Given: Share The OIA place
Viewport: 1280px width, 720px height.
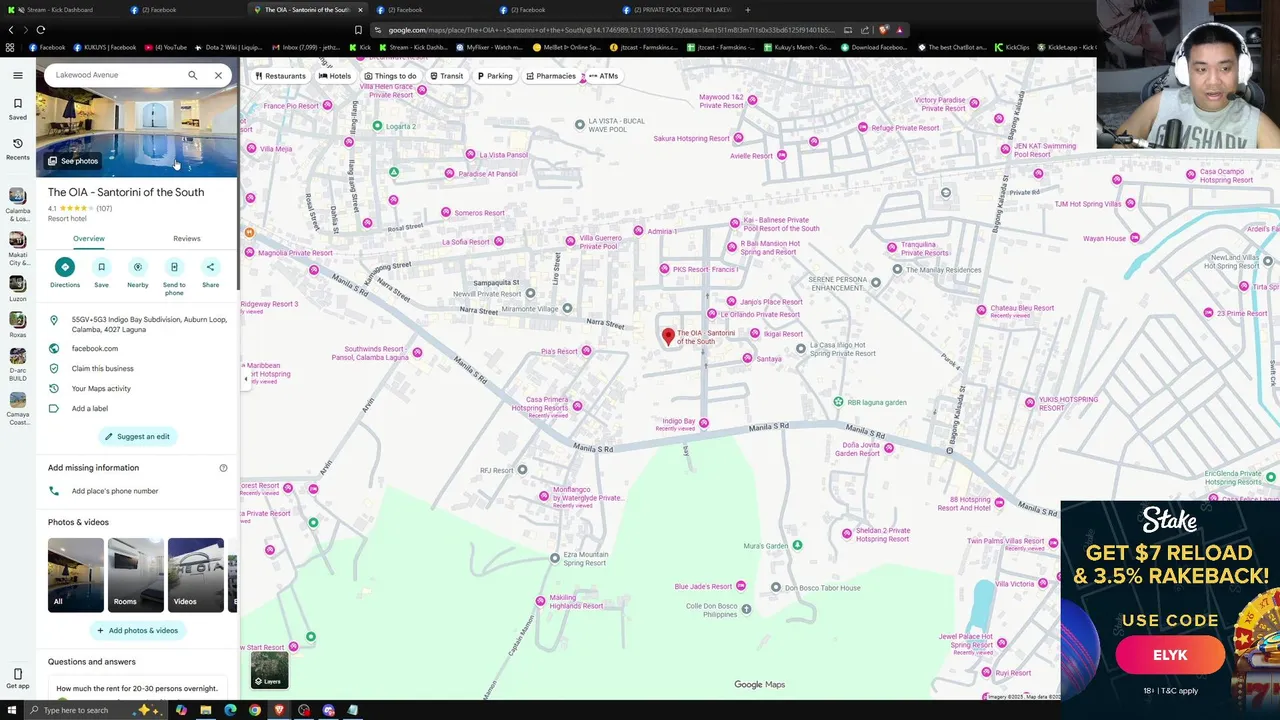Looking at the screenshot, I should 210,273.
